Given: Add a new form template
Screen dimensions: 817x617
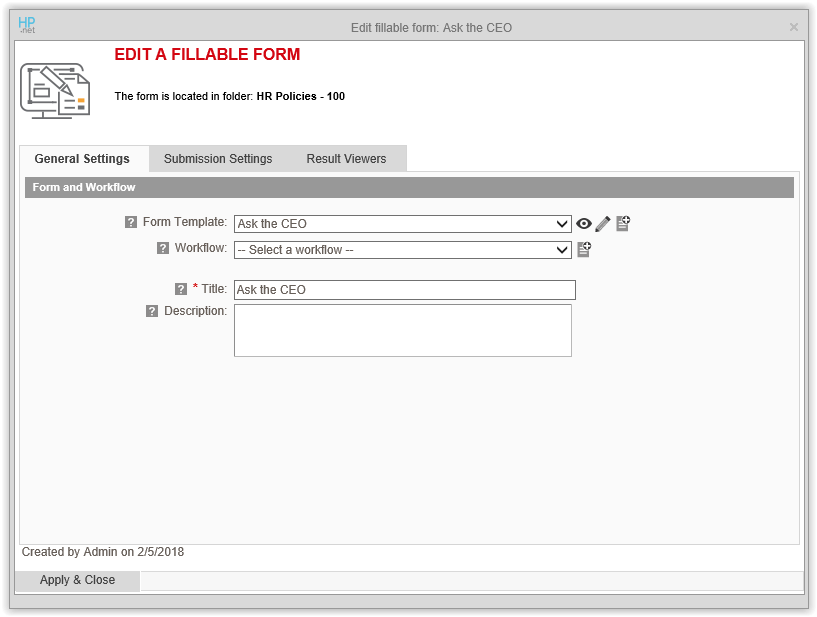Looking at the screenshot, I should point(623,223).
